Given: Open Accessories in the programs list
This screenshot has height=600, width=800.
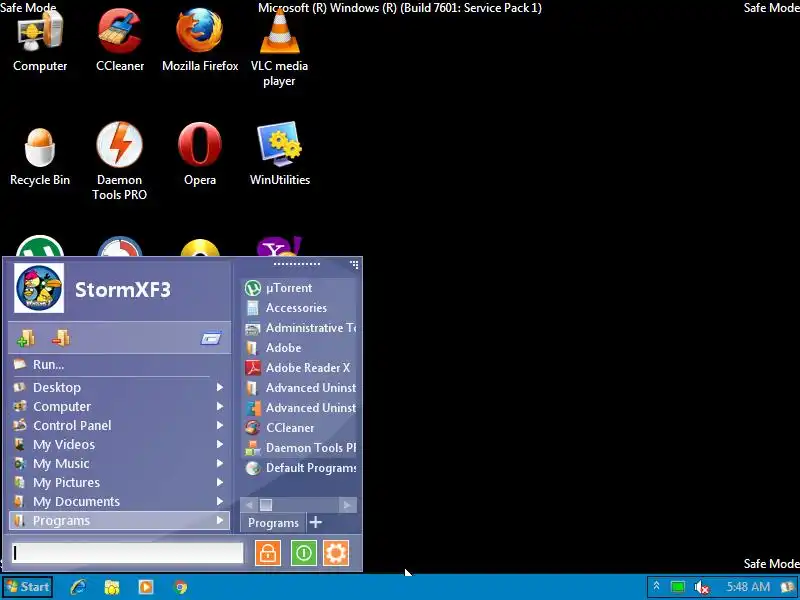Looking at the screenshot, I should coord(299,308).
